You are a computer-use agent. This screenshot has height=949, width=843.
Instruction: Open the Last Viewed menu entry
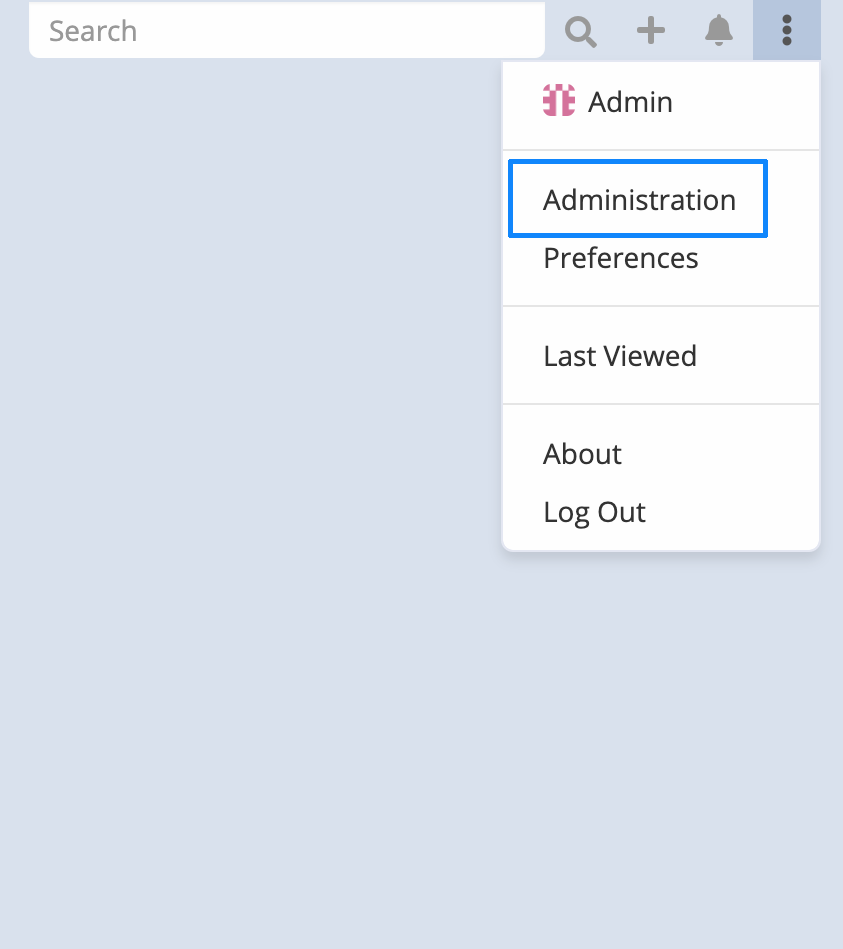620,356
